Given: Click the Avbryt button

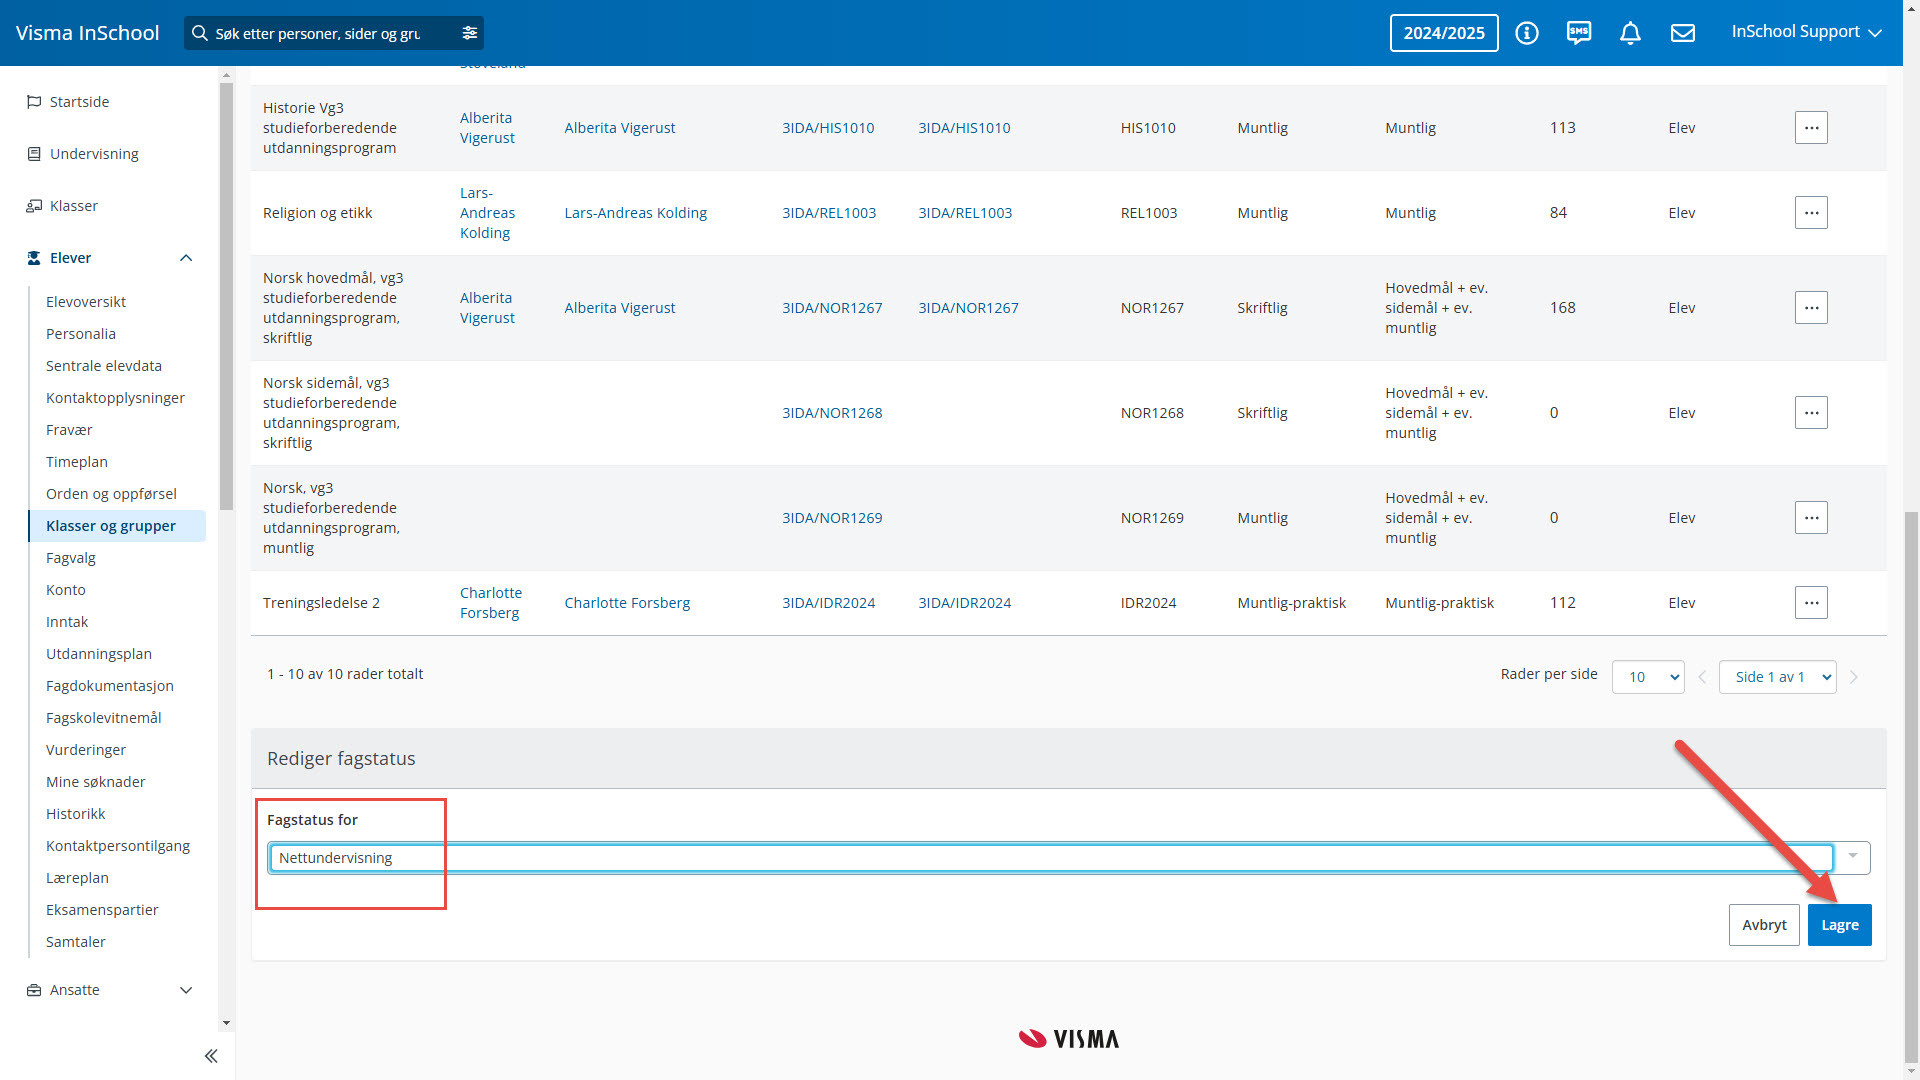Looking at the screenshot, I should pyautogui.click(x=1763, y=925).
